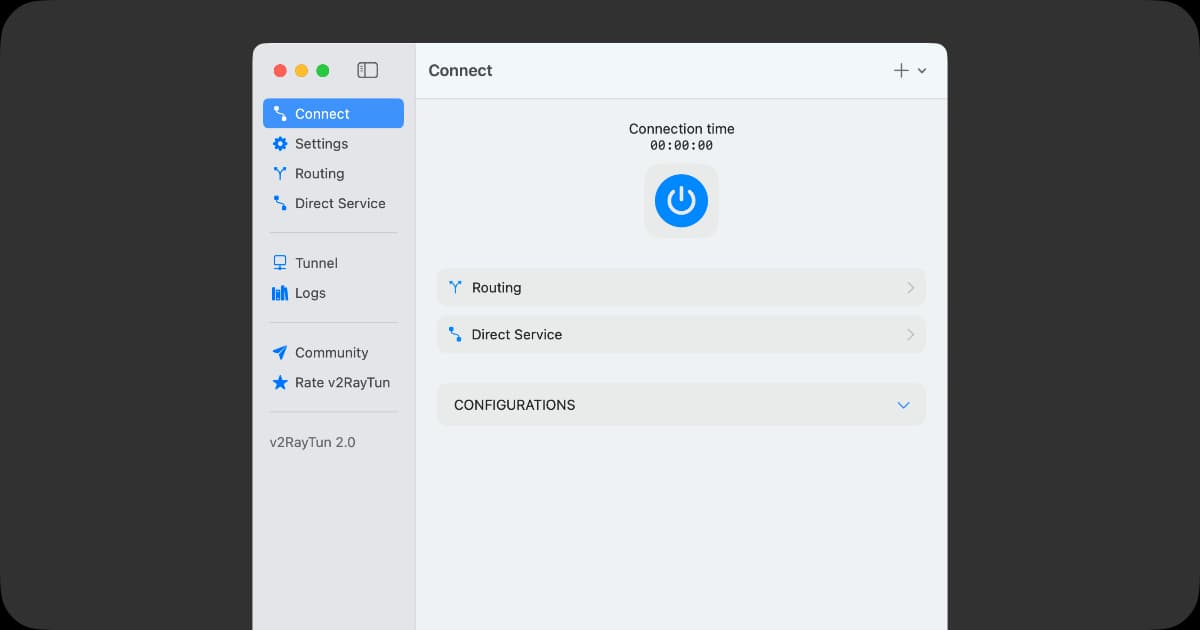Open the Community link label
Image resolution: width=1200 pixels, height=630 pixels.
[331, 353]
